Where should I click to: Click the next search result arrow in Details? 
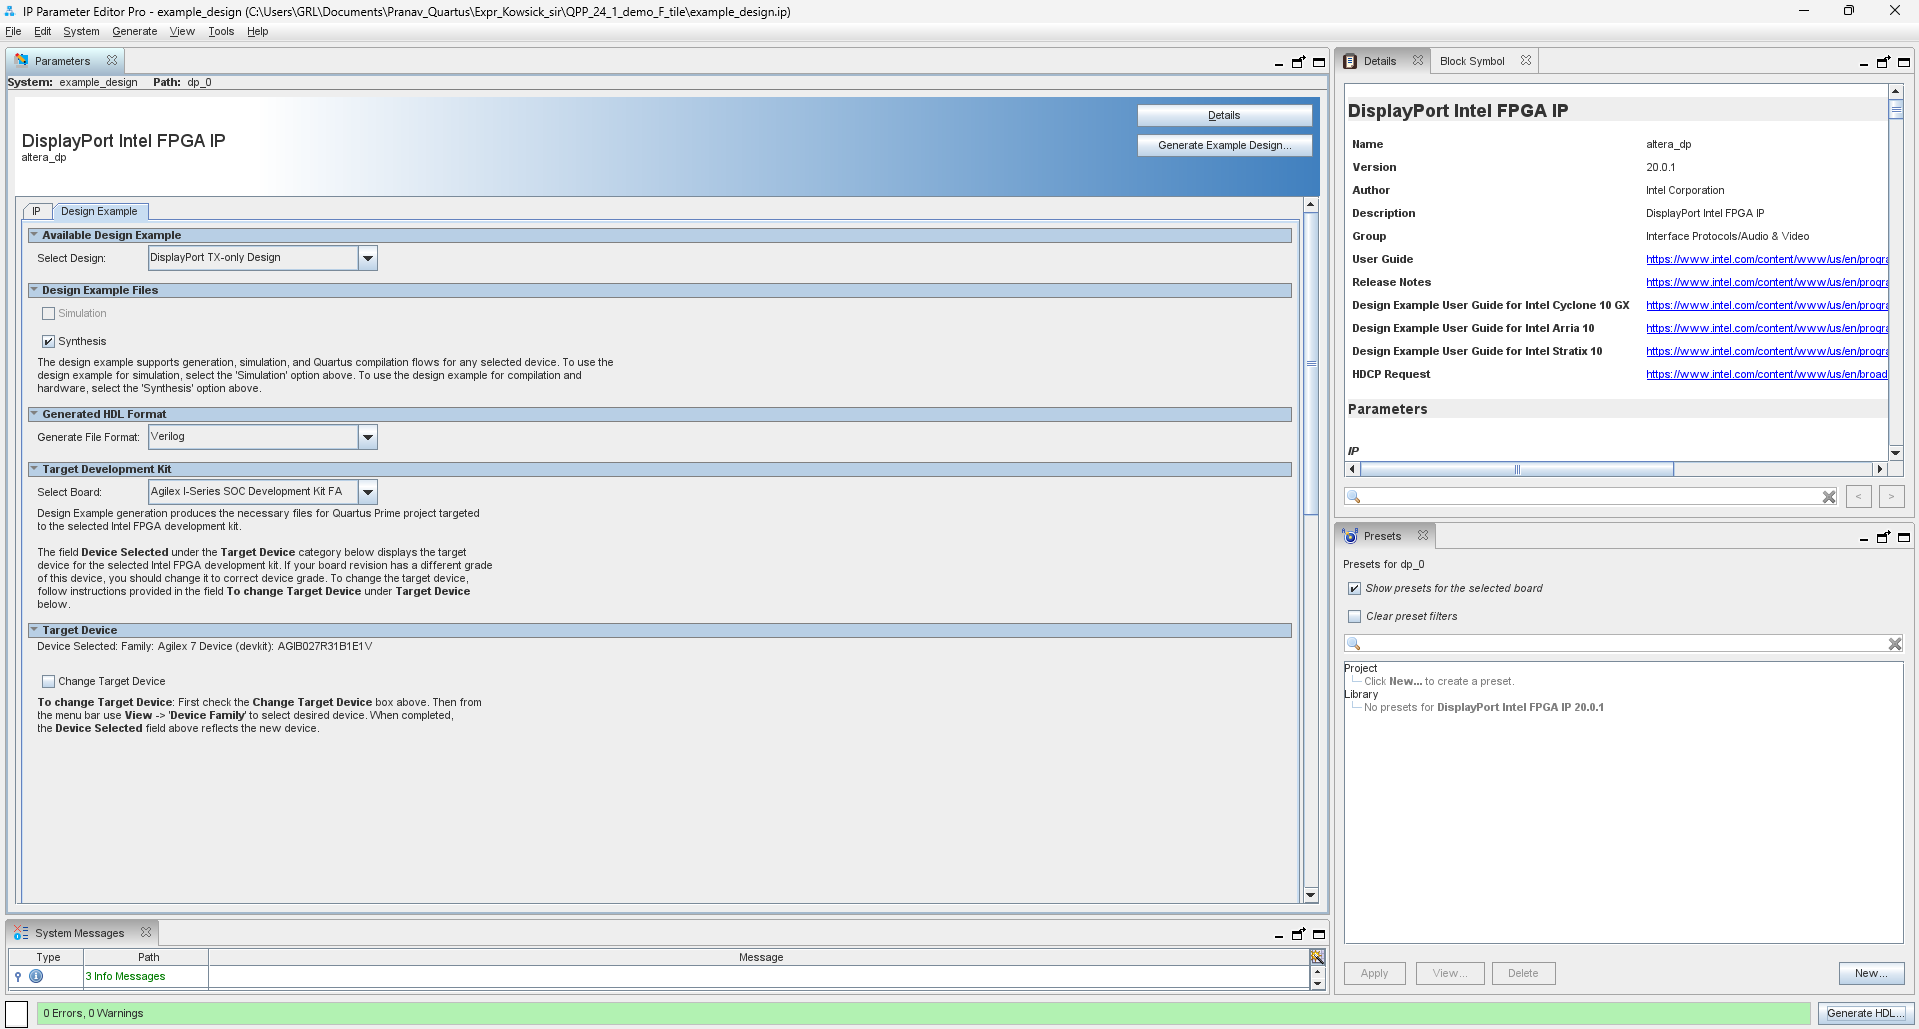[x=1892, y=496]
